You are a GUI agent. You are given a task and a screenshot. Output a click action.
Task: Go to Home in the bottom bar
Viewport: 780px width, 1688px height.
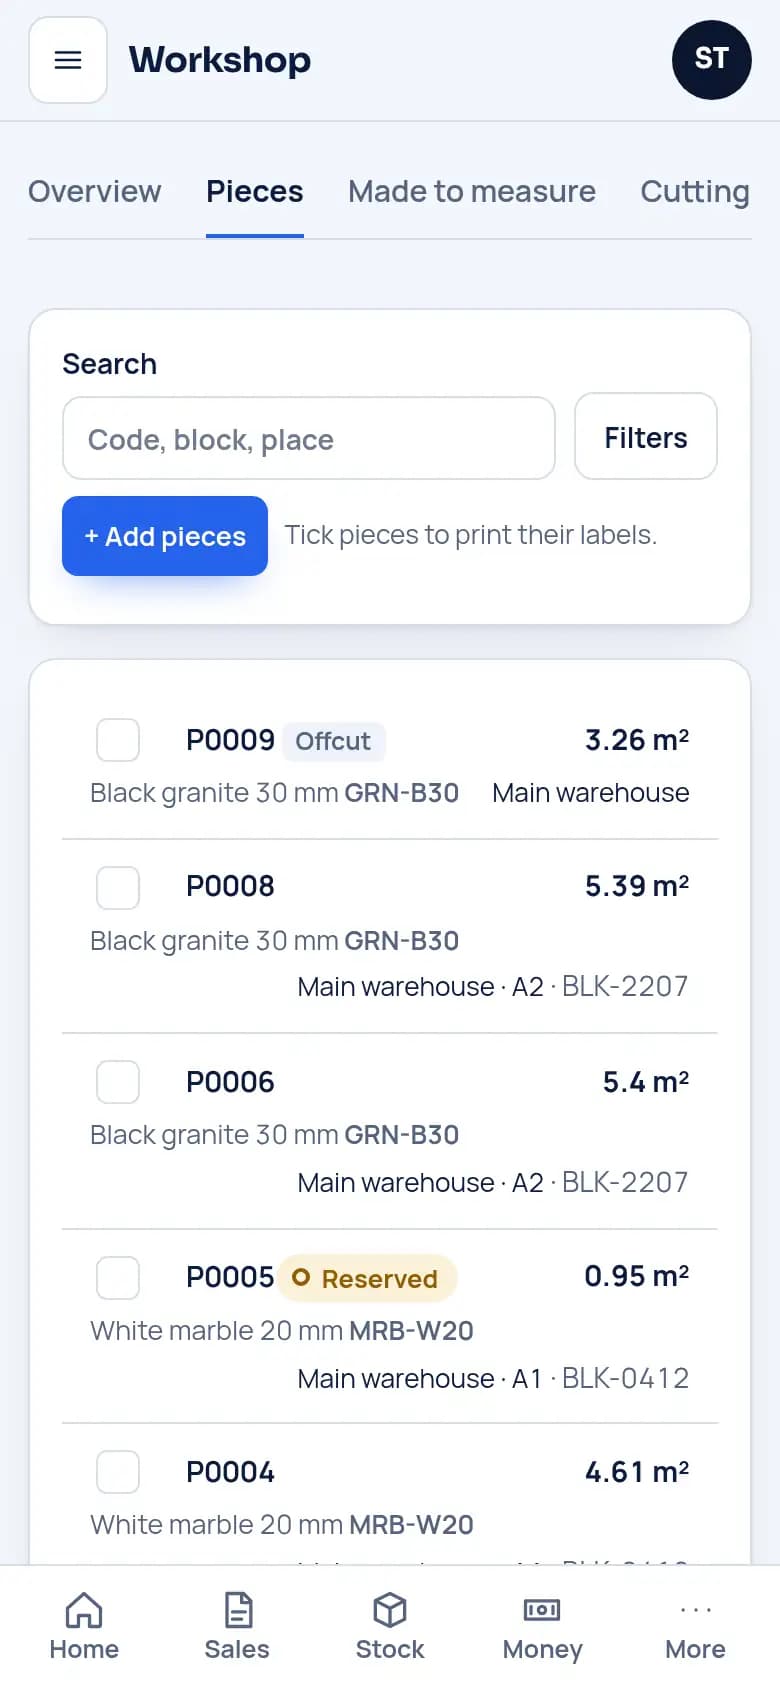point(84,1626)
